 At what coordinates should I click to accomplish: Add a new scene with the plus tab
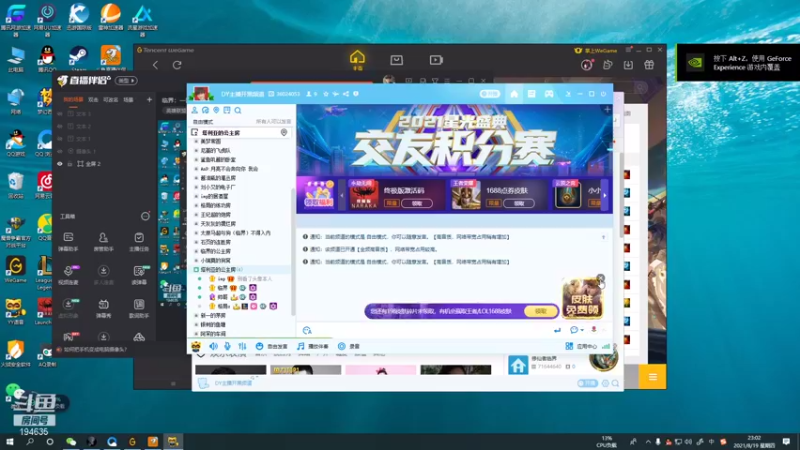(x=149, y=99)
